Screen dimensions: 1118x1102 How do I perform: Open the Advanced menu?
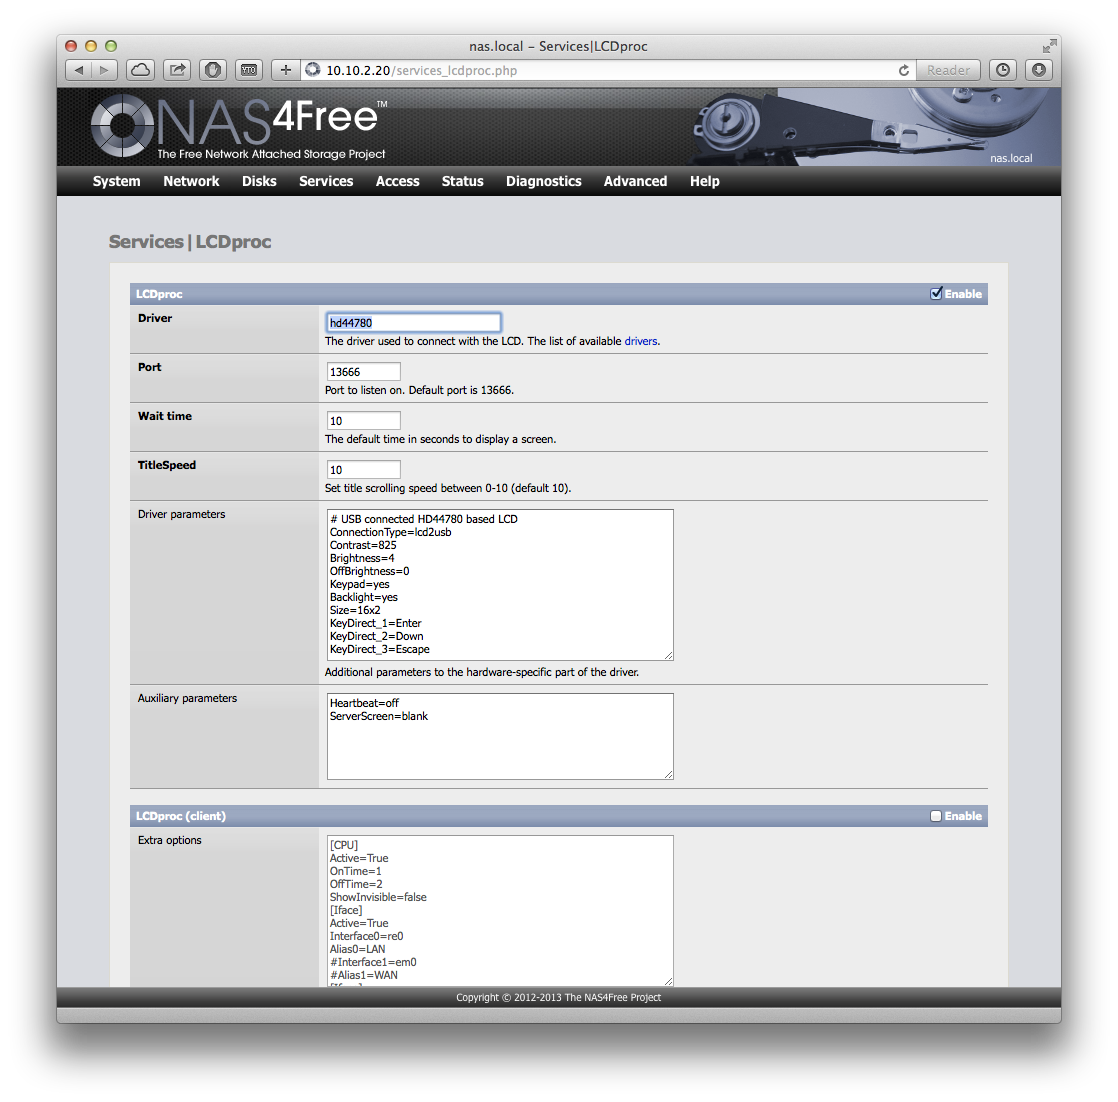click(635, 181)
